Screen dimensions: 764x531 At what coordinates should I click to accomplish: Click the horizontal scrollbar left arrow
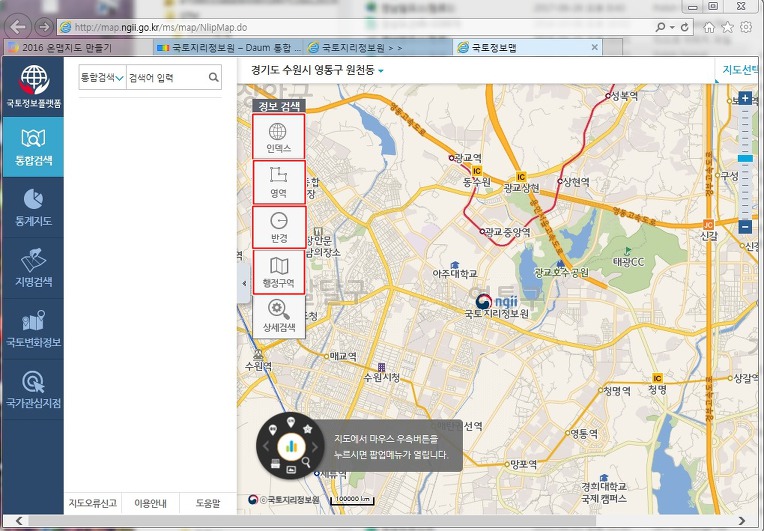click(x=19, y=521)
